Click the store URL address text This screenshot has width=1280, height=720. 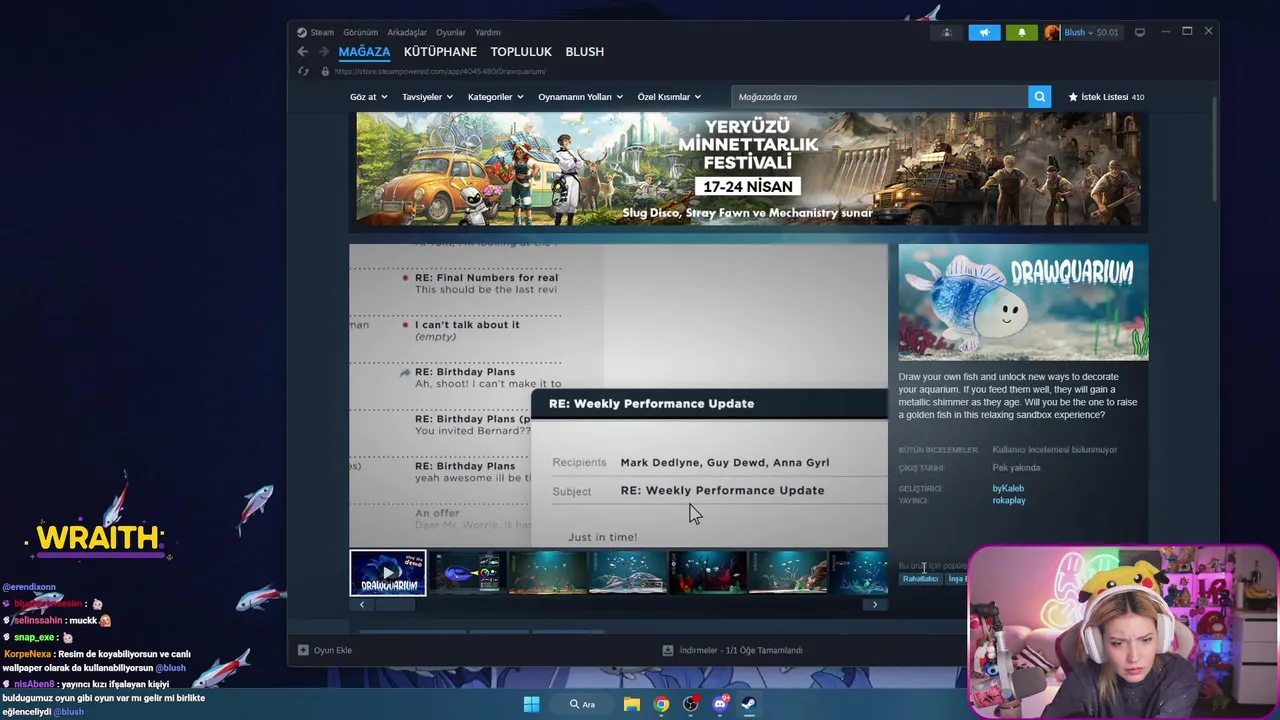tap(440, 71)
